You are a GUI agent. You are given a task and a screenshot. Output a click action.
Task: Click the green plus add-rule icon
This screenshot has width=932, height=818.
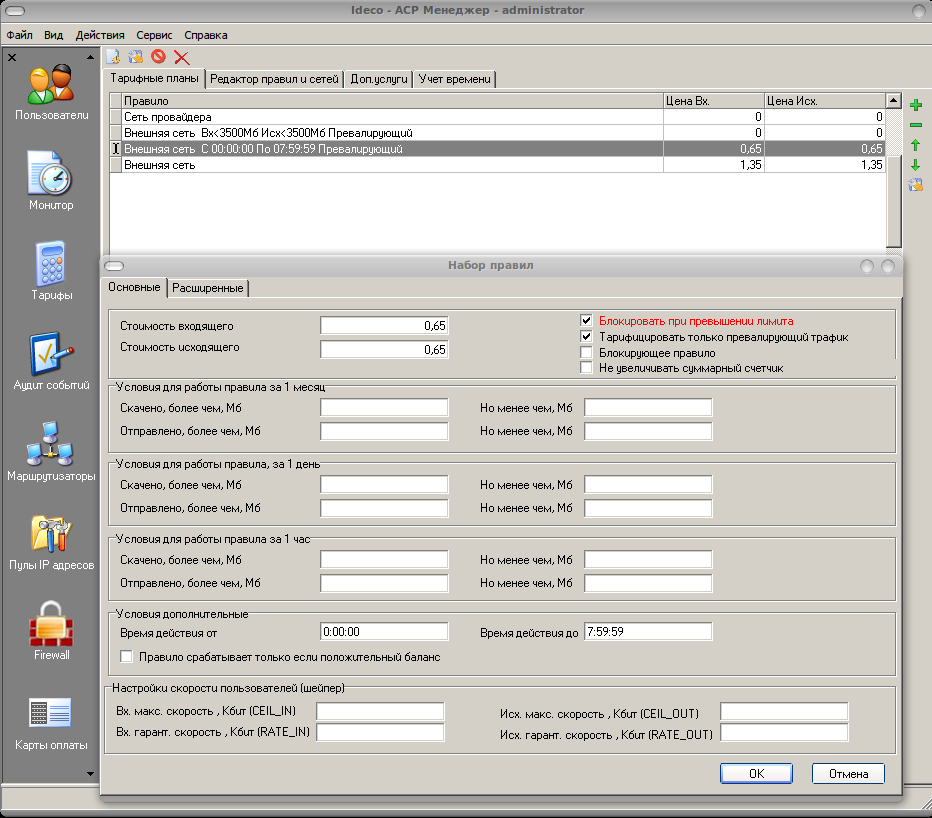pyautogui.click(x=915, y=105)
